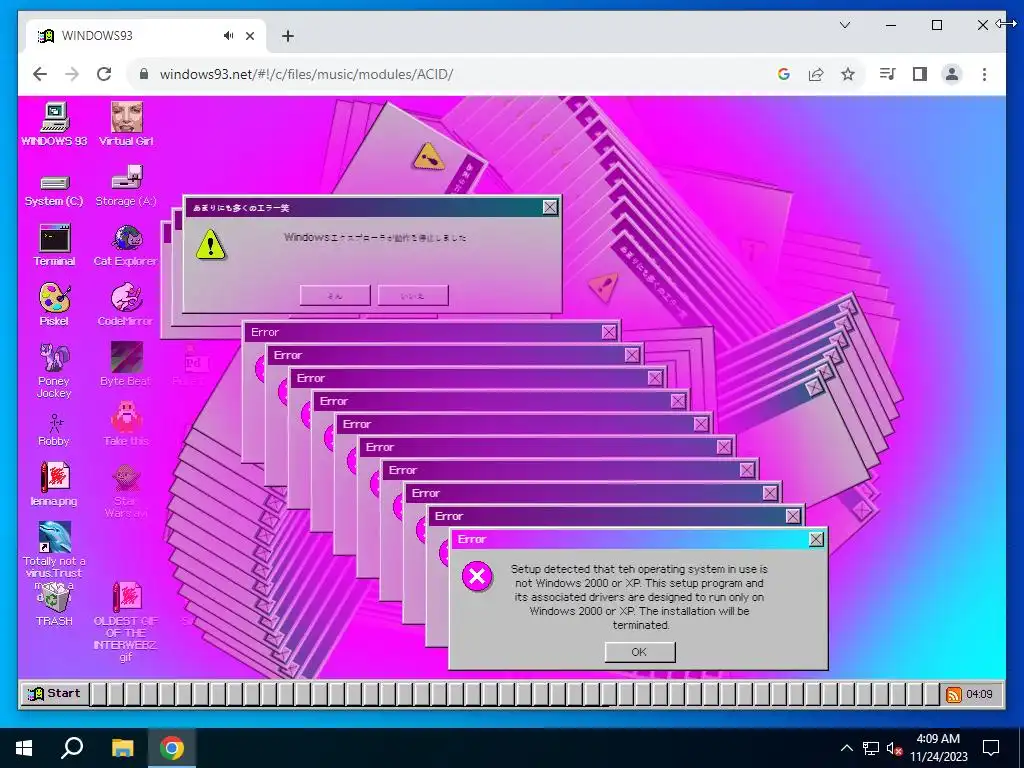Toggle the Chrome side panel
1024x768 pixels.
pos(920,74)
